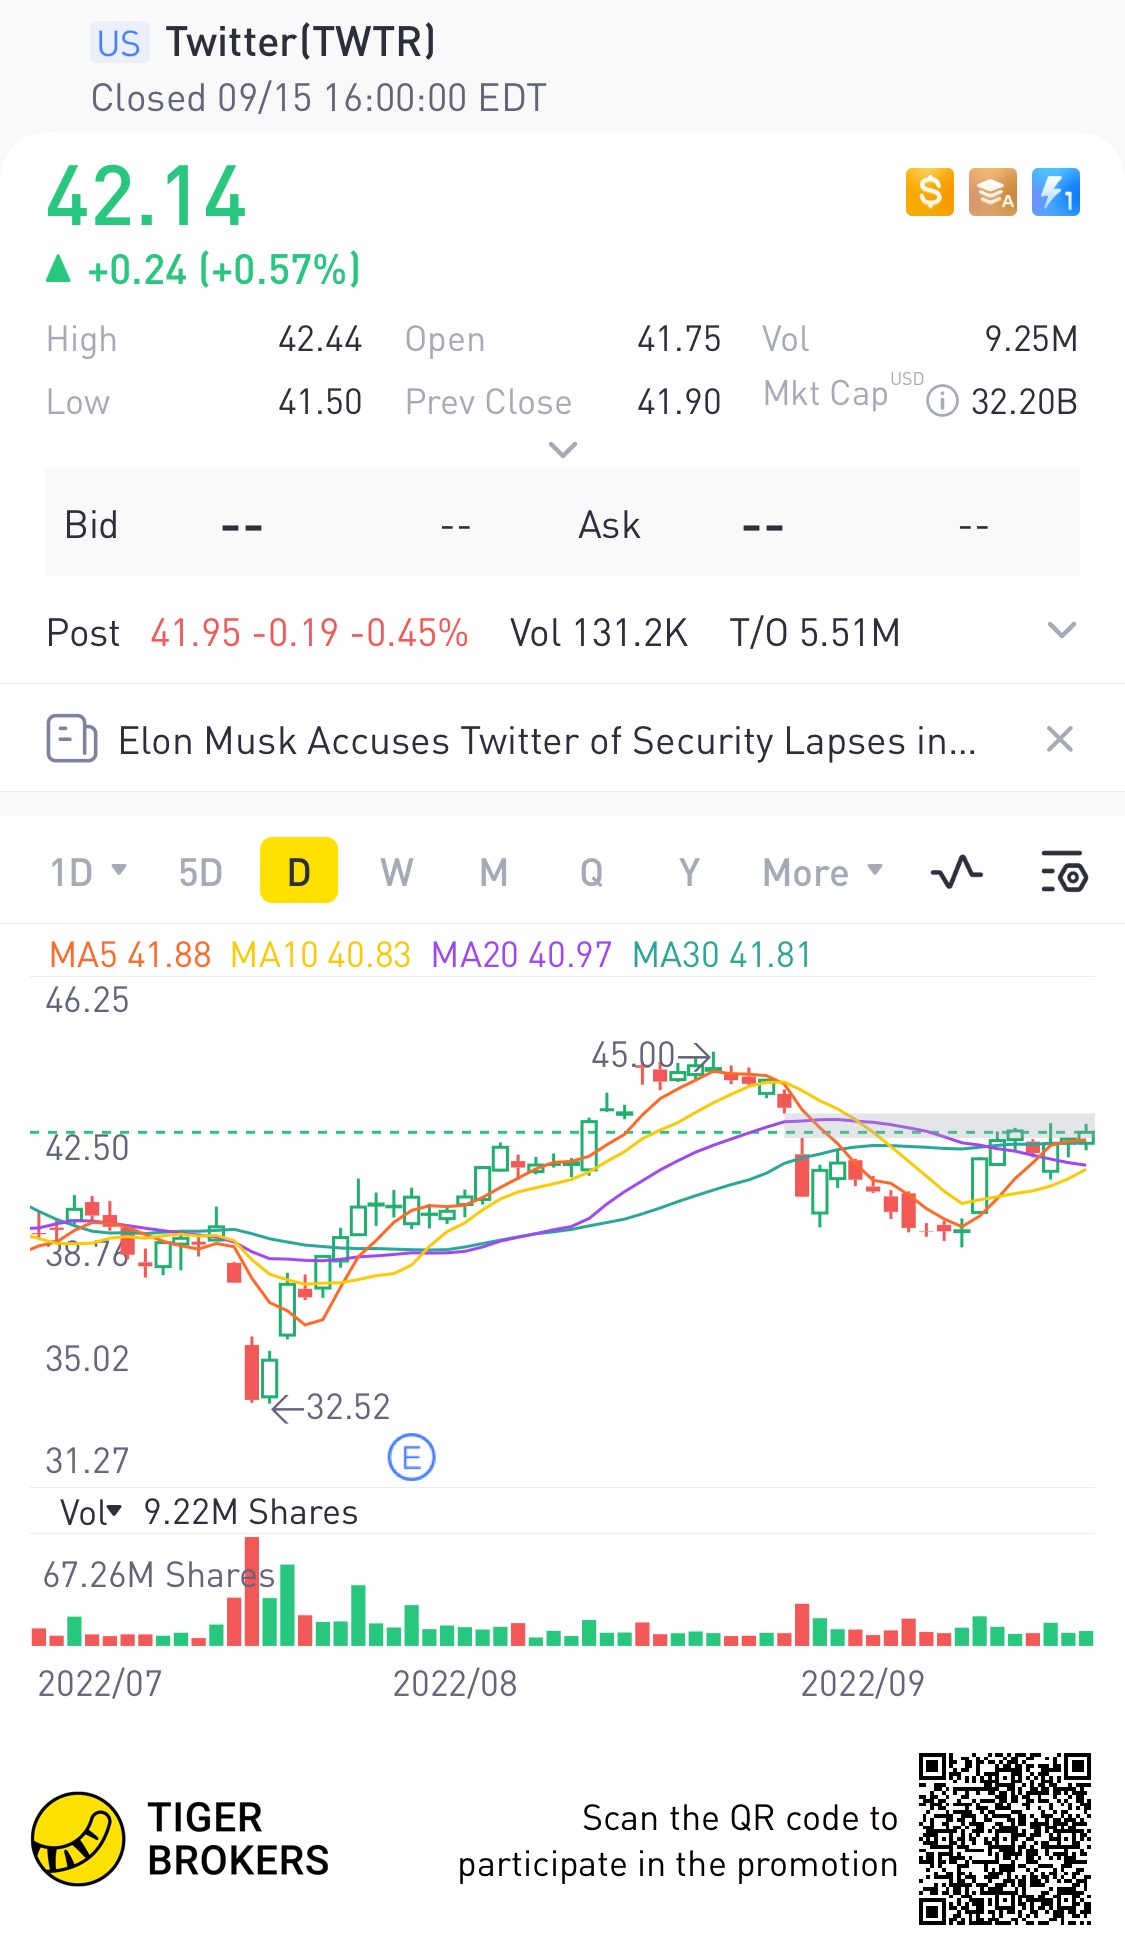Tap the earnings E marker on chart
Viewport: 1125px width, 1959px height.
[411, 1457]
